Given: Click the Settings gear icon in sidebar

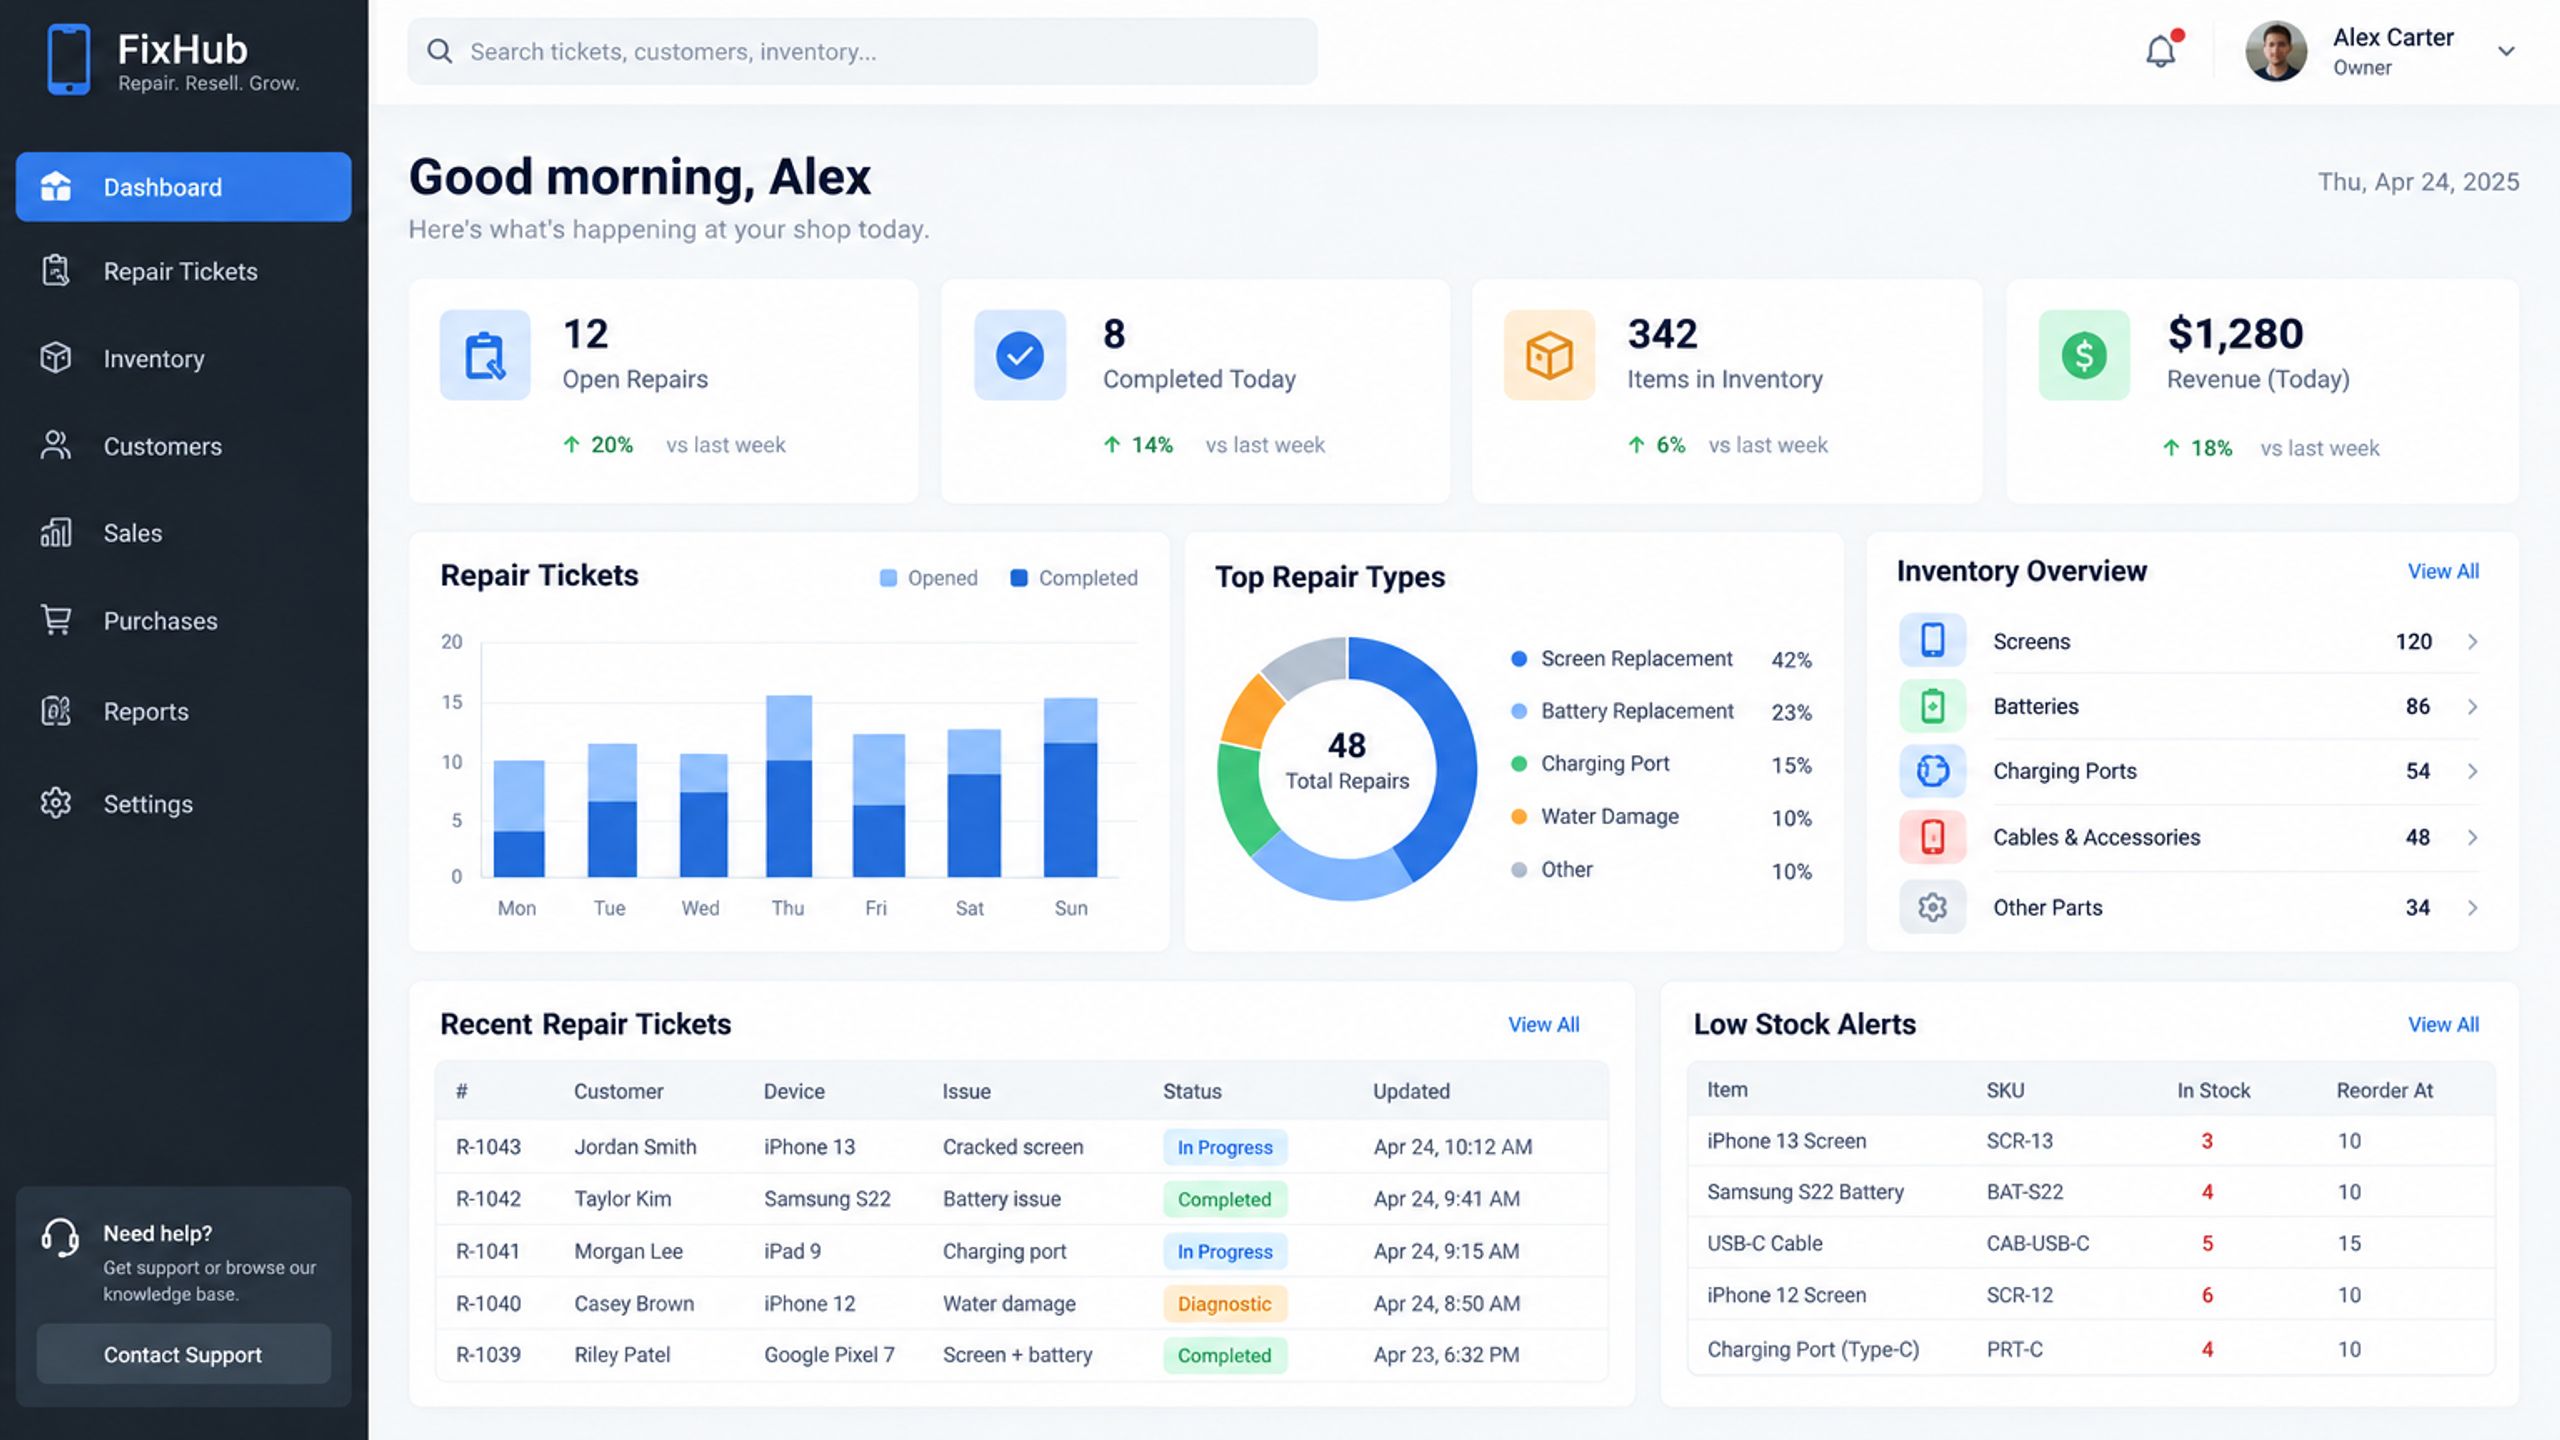Looking at the screenshot, I should point(56,803).
